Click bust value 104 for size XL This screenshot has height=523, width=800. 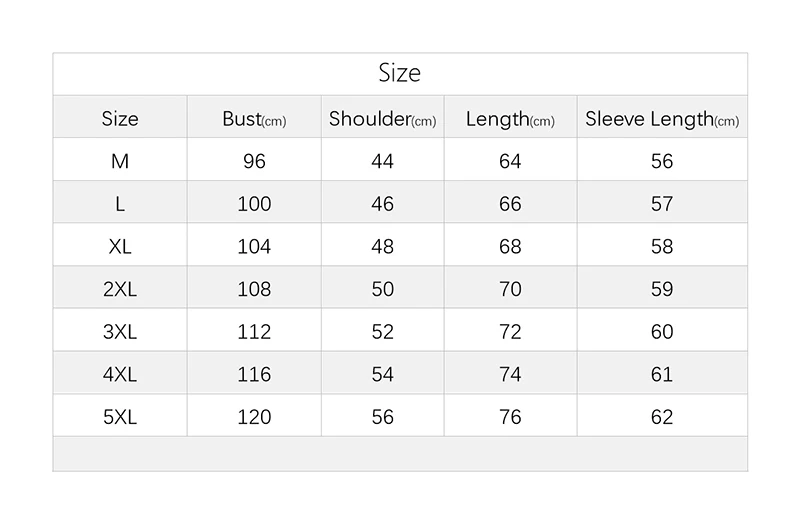(254, 246)
